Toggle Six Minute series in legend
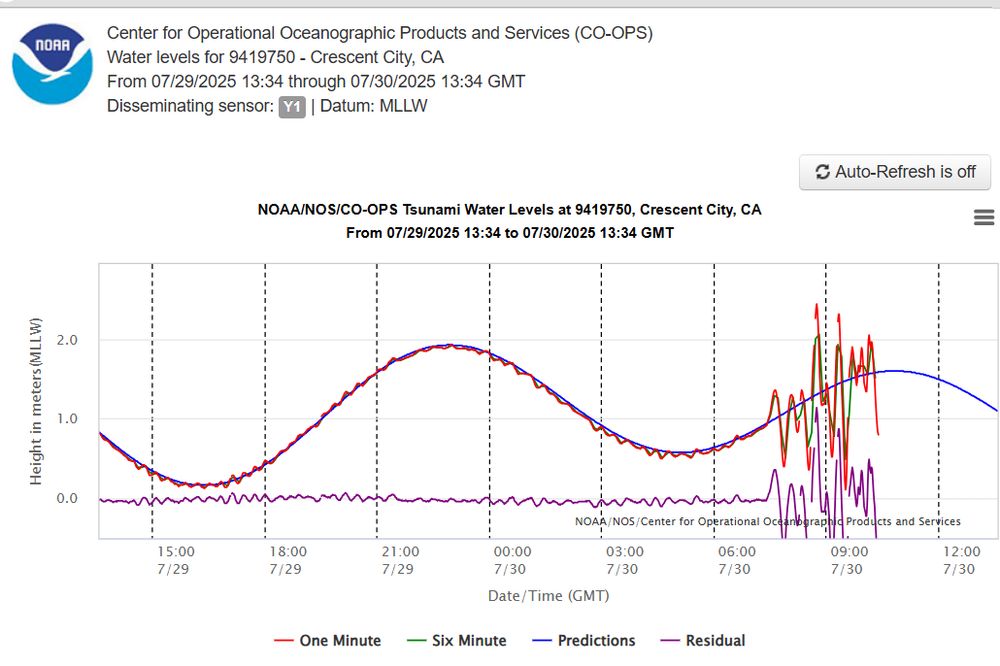This screenshot has width=1000, height=666. click(x=457, y=640)
